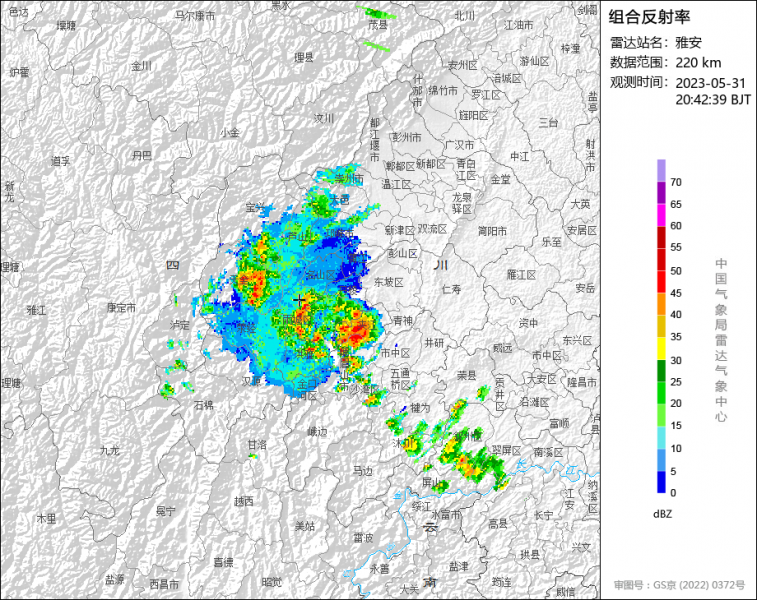The image size is (757, 600).
Task: Click the 木里 label on the map
Action: pyautogui.click(x=46, y=518)
